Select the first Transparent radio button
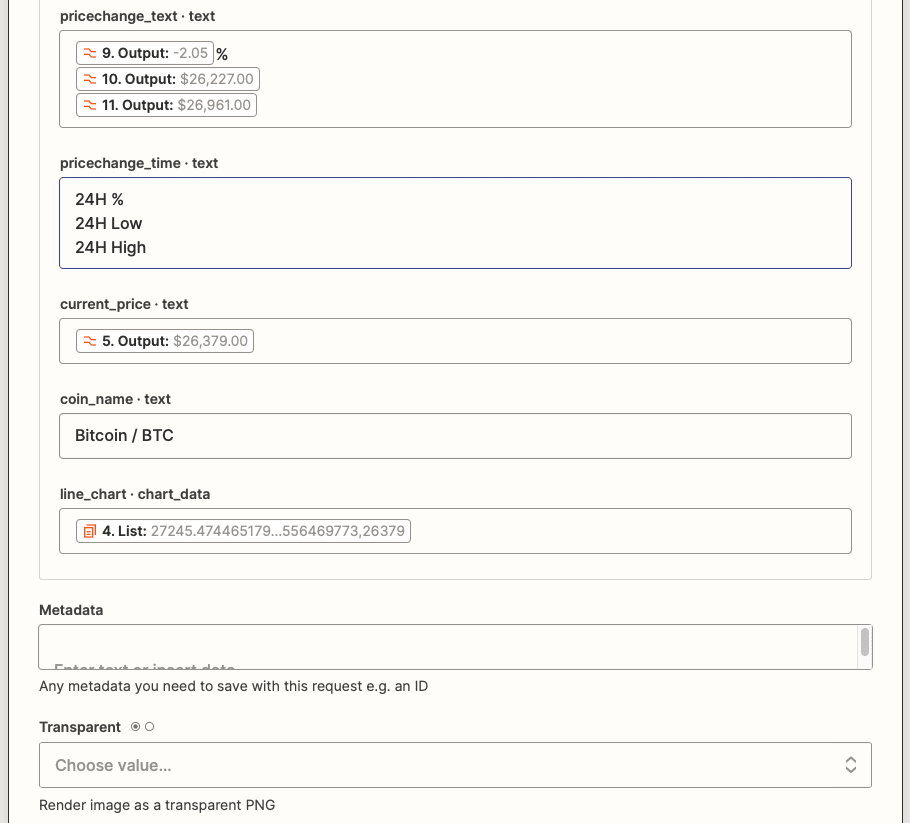Screen dimensions: 910x823 (136, 727)
